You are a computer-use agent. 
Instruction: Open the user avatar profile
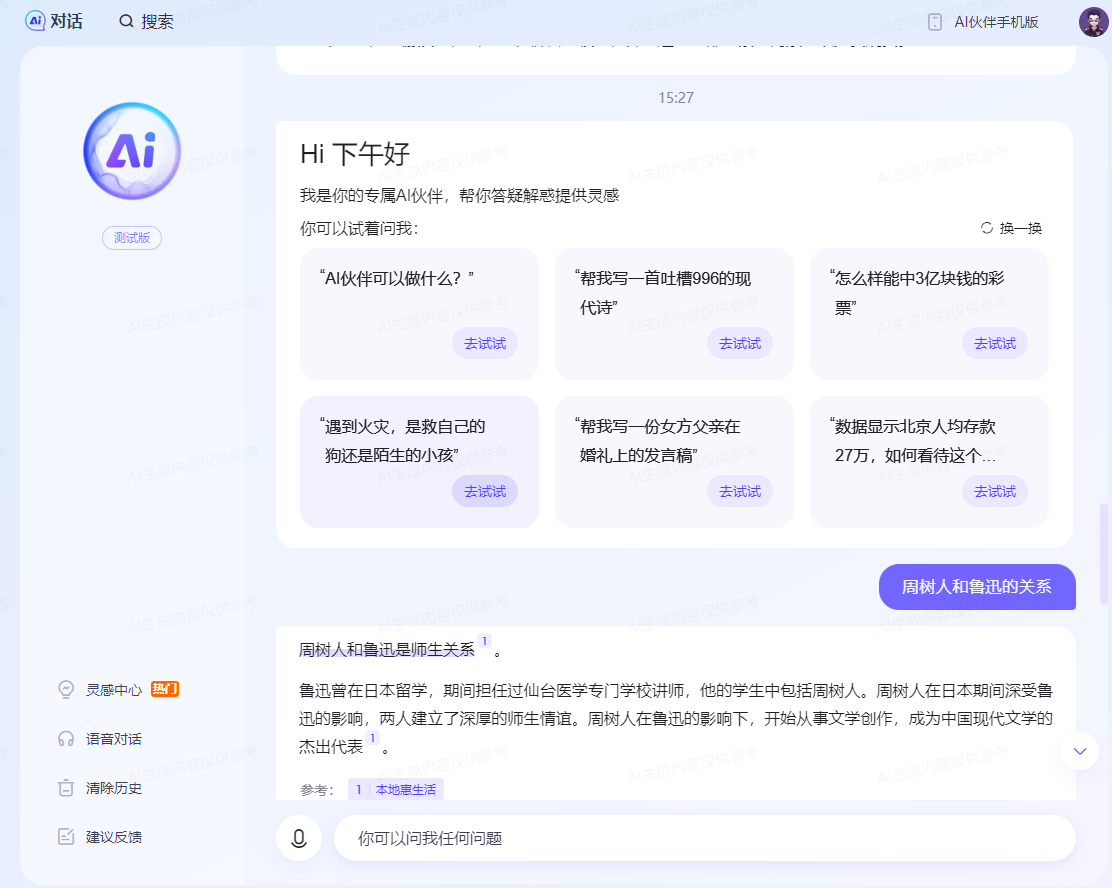pyautogui.click(x=1093, y=22)
